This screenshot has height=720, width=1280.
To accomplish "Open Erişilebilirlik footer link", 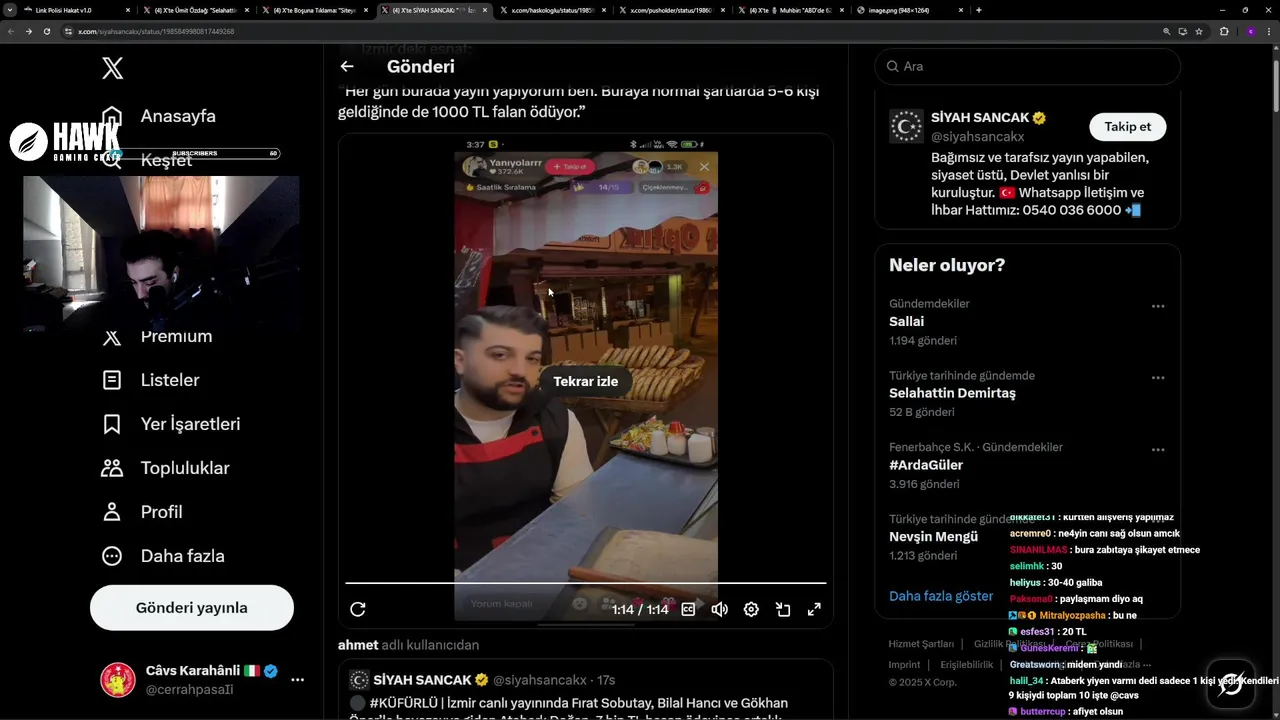I will point(967,665).
